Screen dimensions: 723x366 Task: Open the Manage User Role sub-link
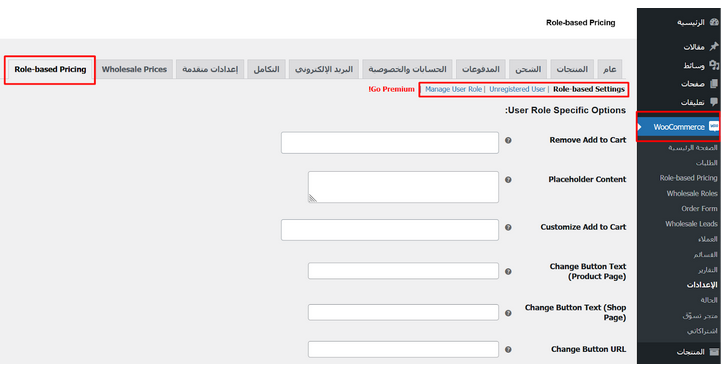point(453,89)
